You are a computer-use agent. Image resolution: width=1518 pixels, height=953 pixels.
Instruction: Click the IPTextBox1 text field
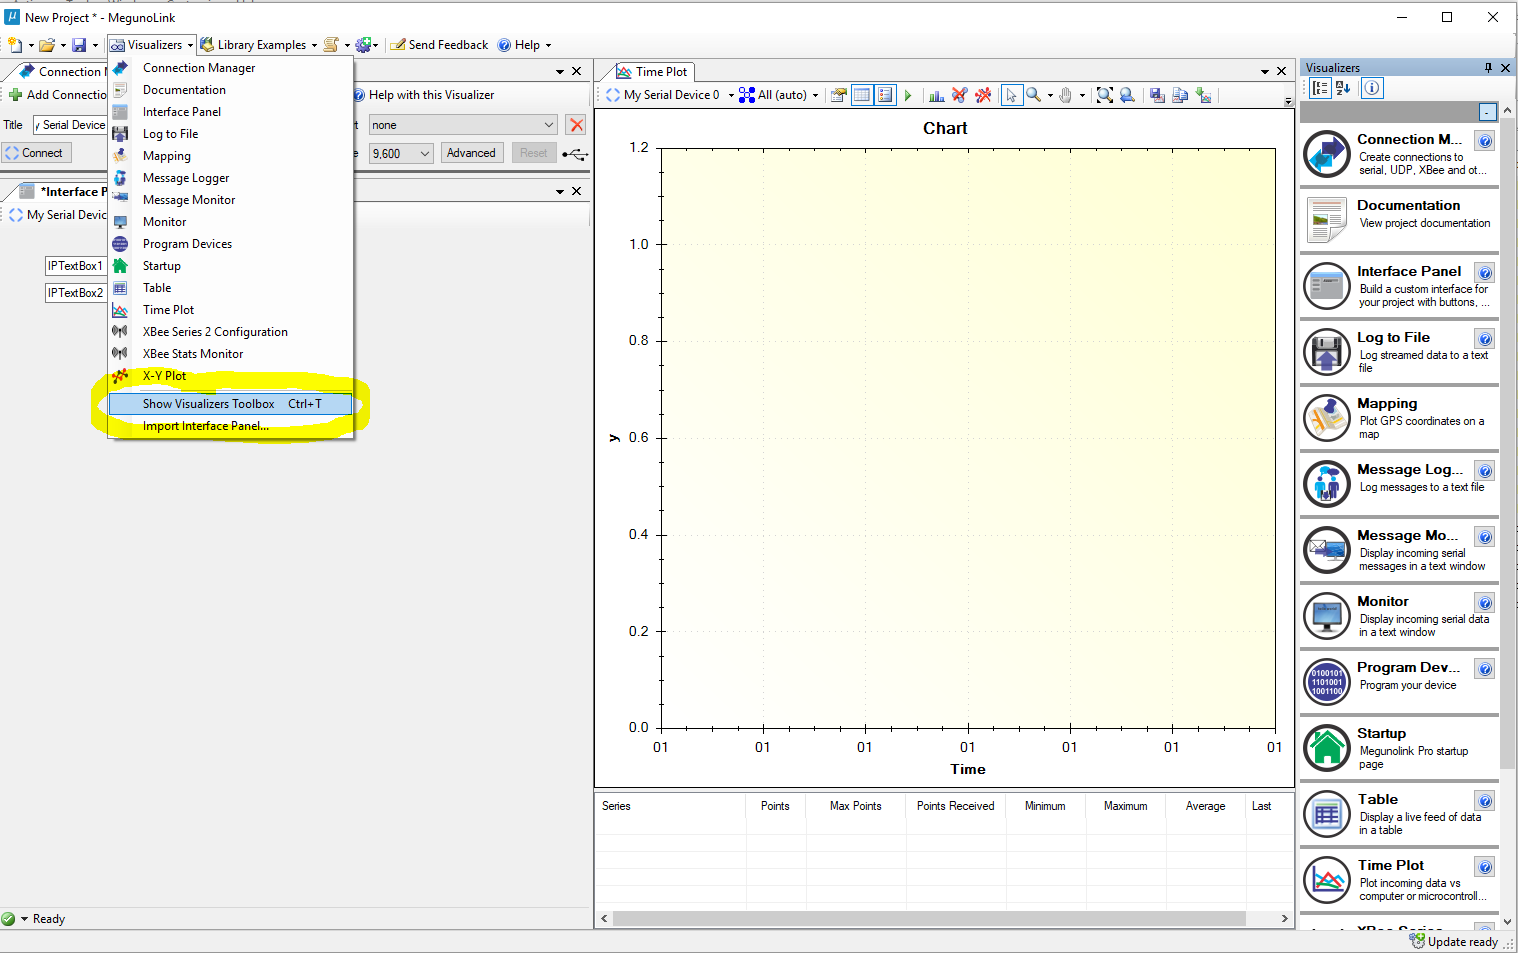point(76,266)
